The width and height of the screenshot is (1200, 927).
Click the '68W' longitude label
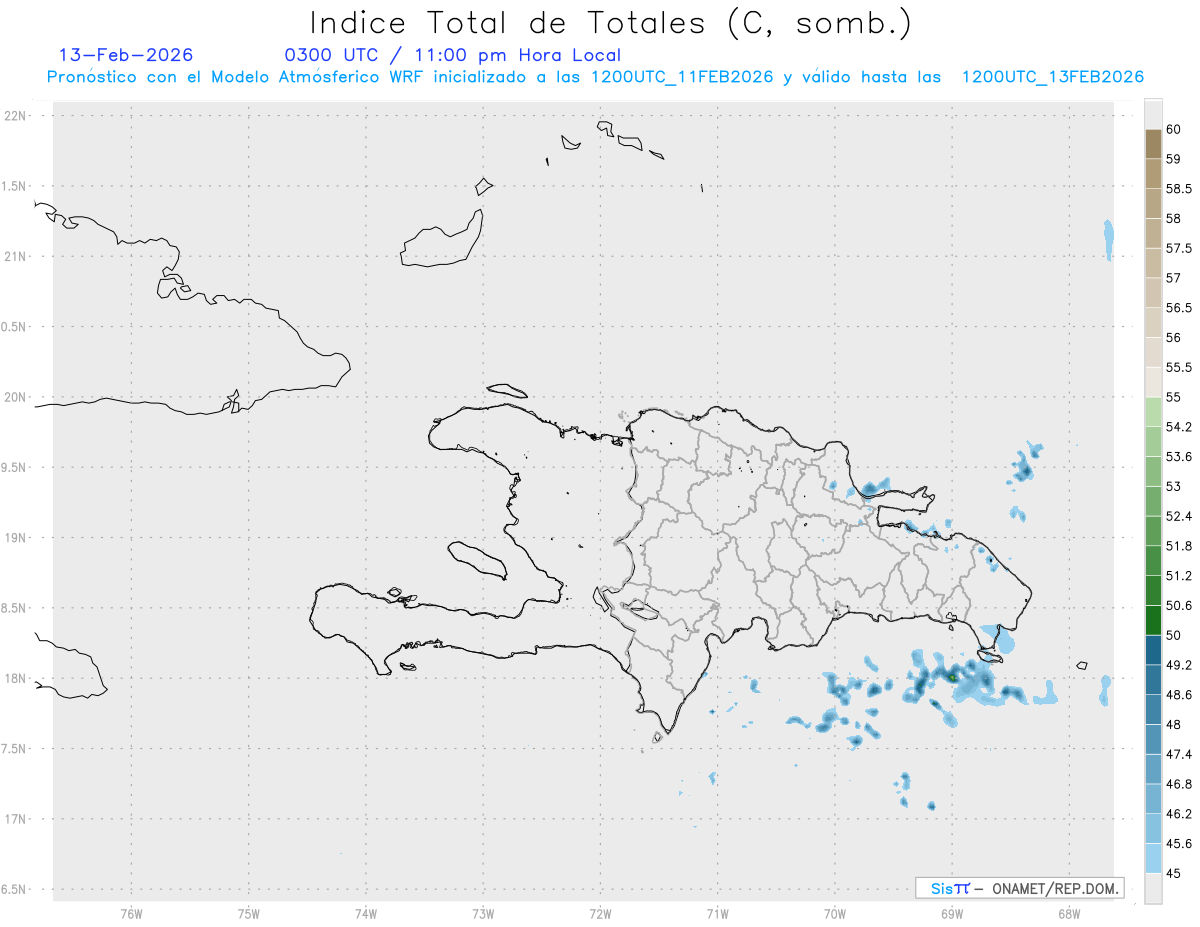pyautogui.click(x=1069, y=913)
